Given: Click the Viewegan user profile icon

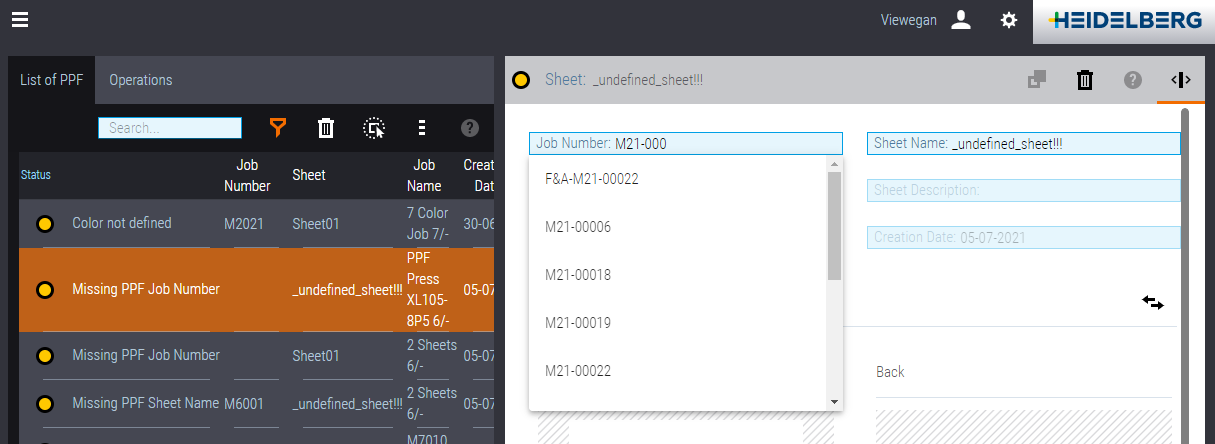Looking at the screenshot, I should pos(961,20).
